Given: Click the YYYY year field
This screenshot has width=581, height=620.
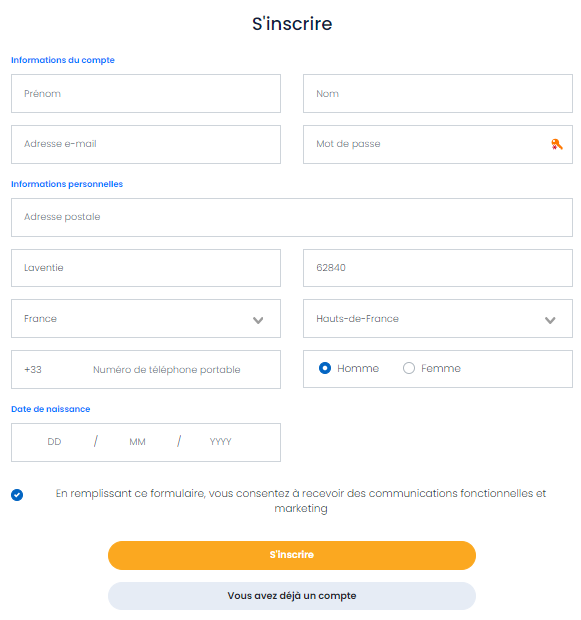Looking at the screenshot, I should pyautogui.click(x=220, y=442).
